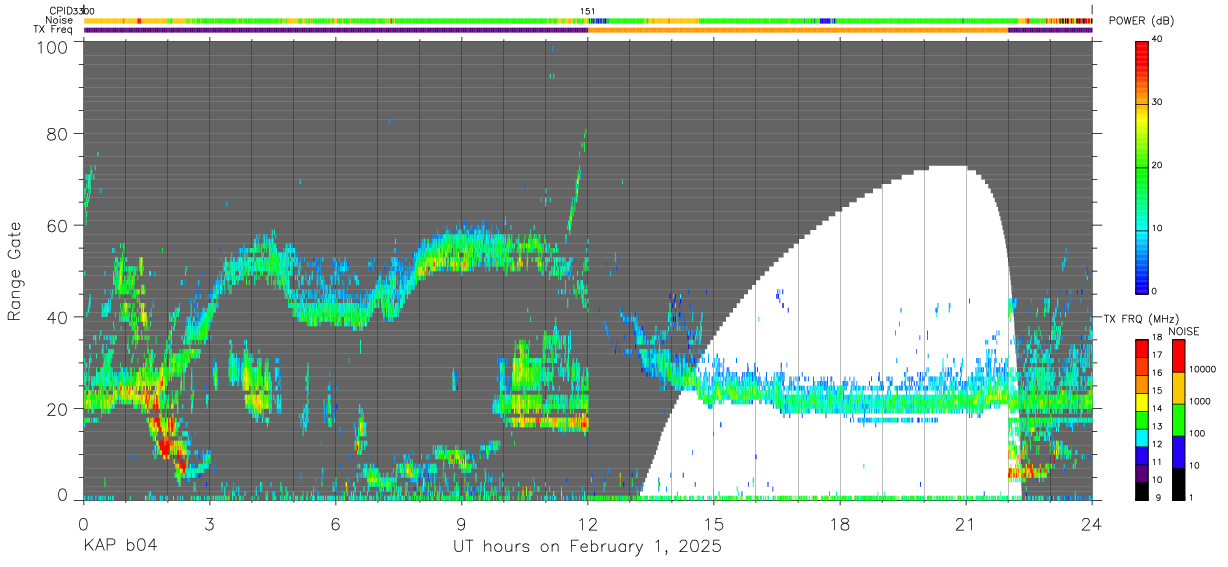Click the 1000 label in NOISE legend

(x=1202, y=401)
